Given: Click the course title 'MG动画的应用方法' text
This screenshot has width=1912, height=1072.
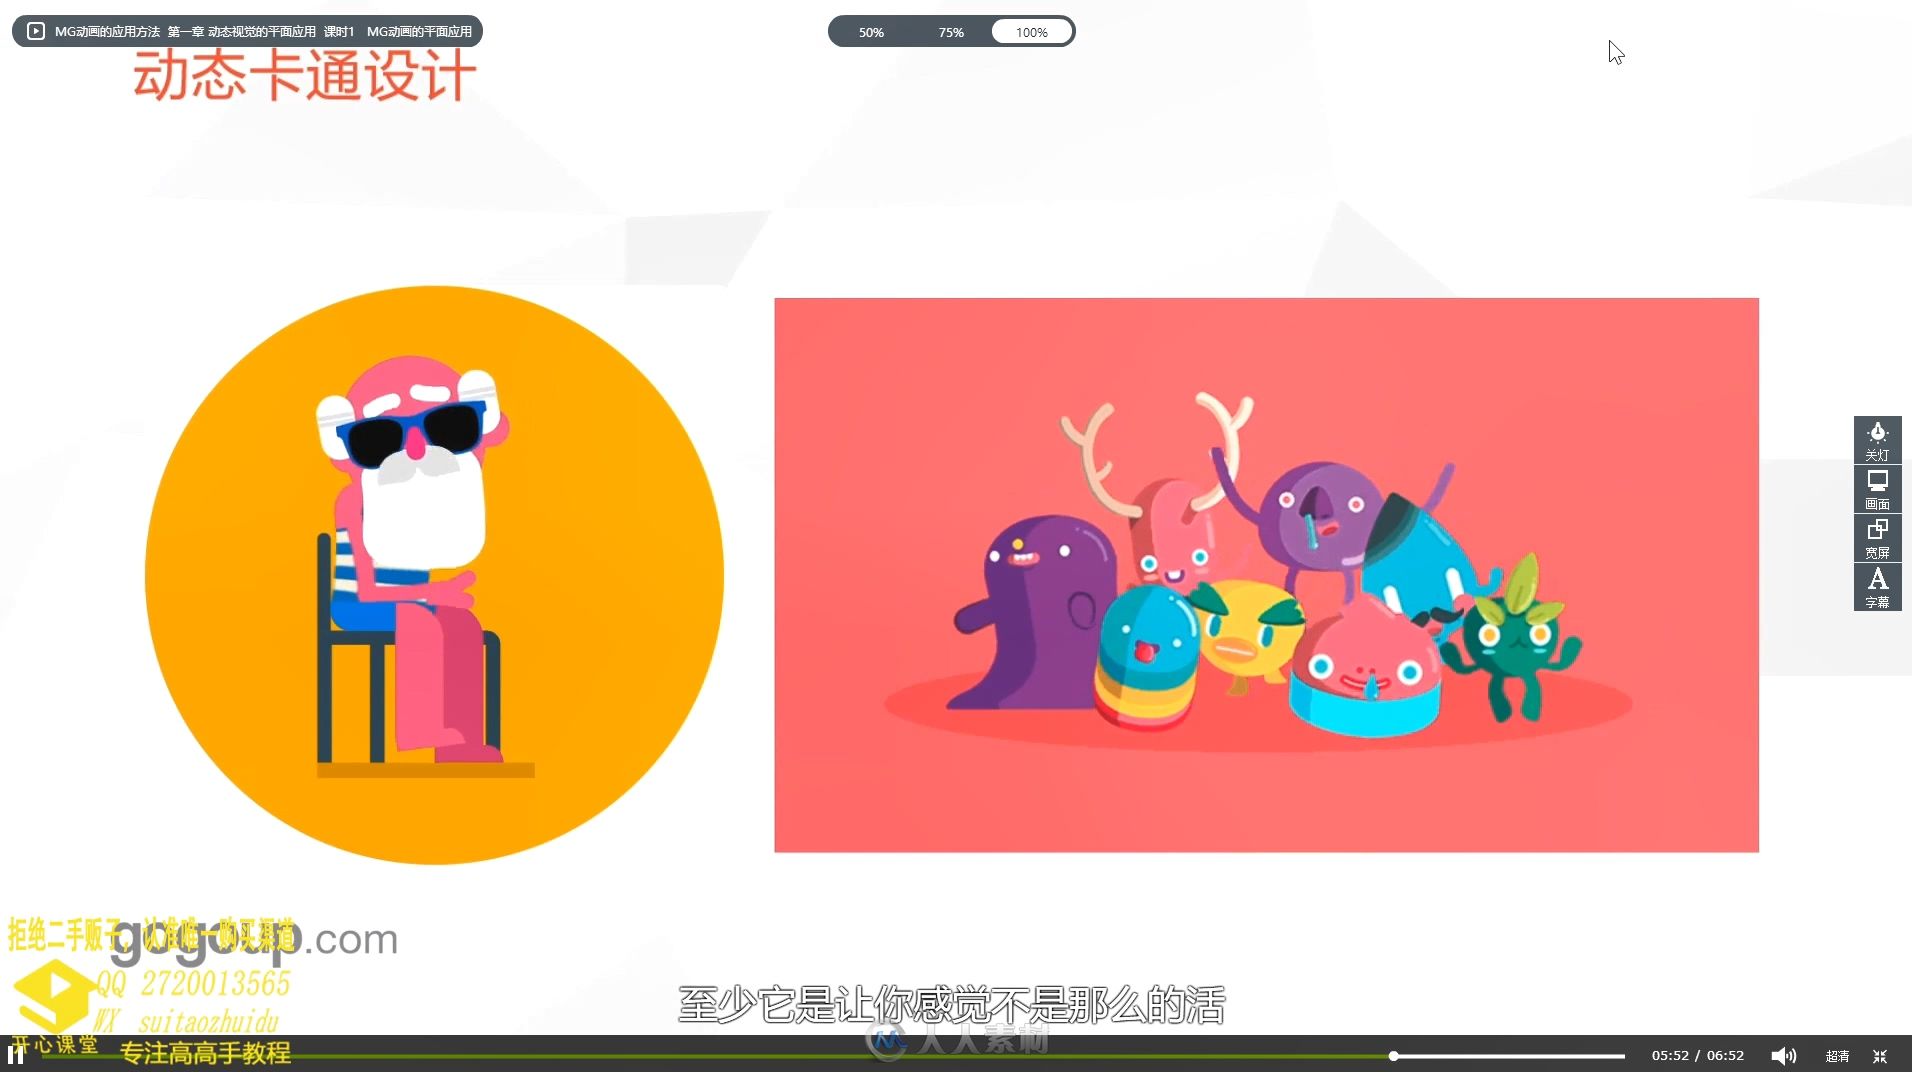Looking at the screenshot, I should [x=107, y=31].
